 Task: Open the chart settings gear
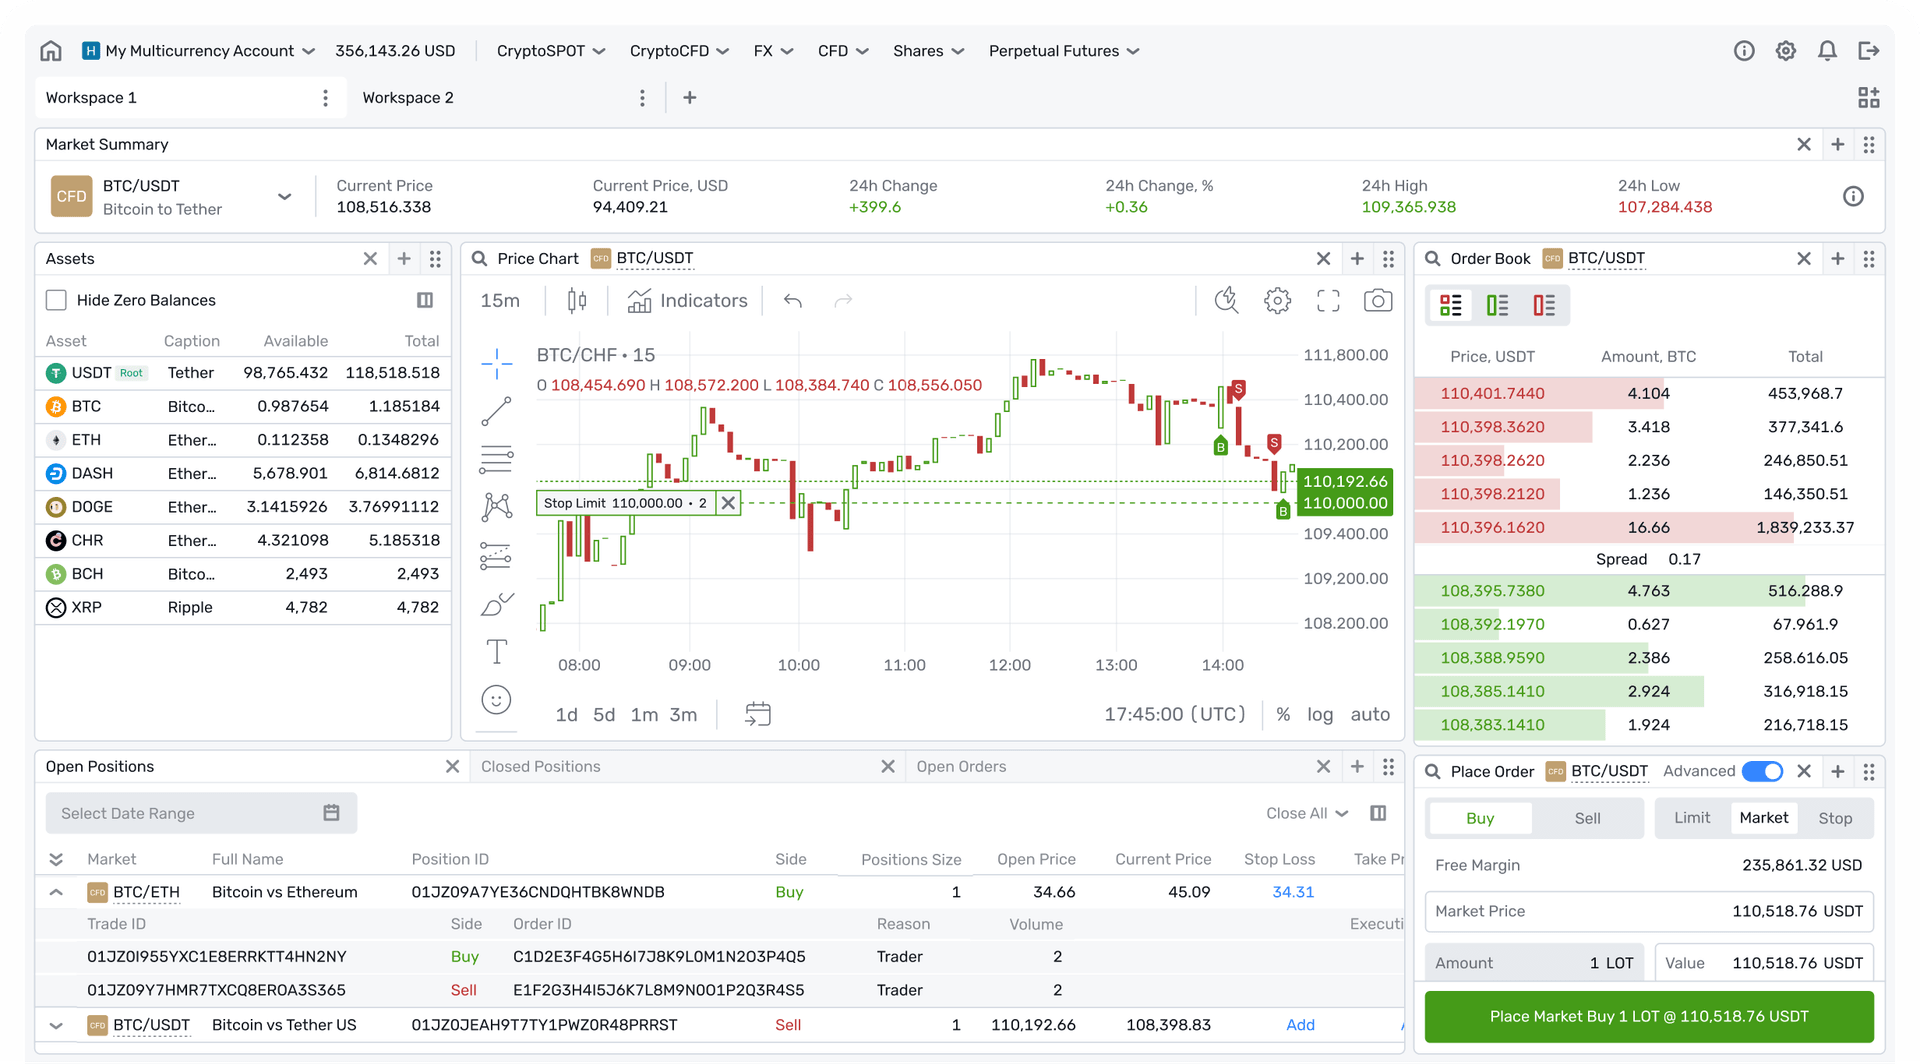[x=1276, y=300]
